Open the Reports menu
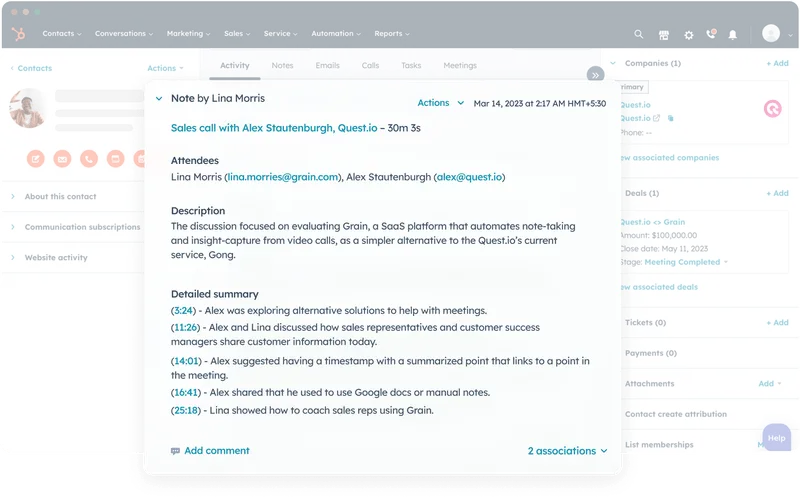 [x=392, y=34]
